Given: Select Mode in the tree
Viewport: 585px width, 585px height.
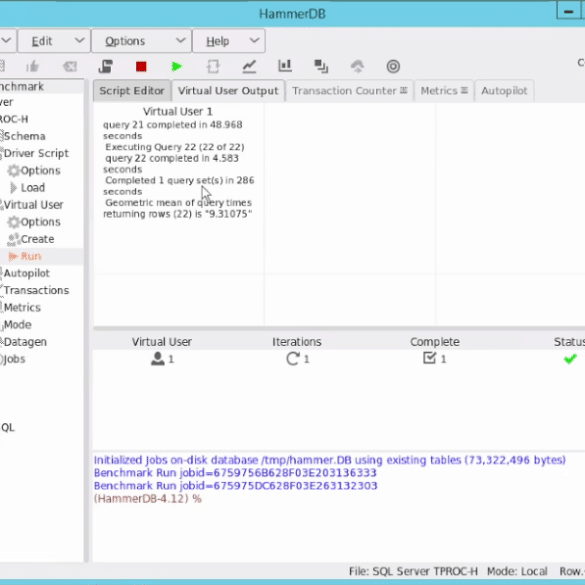Looking at the screenshot, I should pos(18,325).
